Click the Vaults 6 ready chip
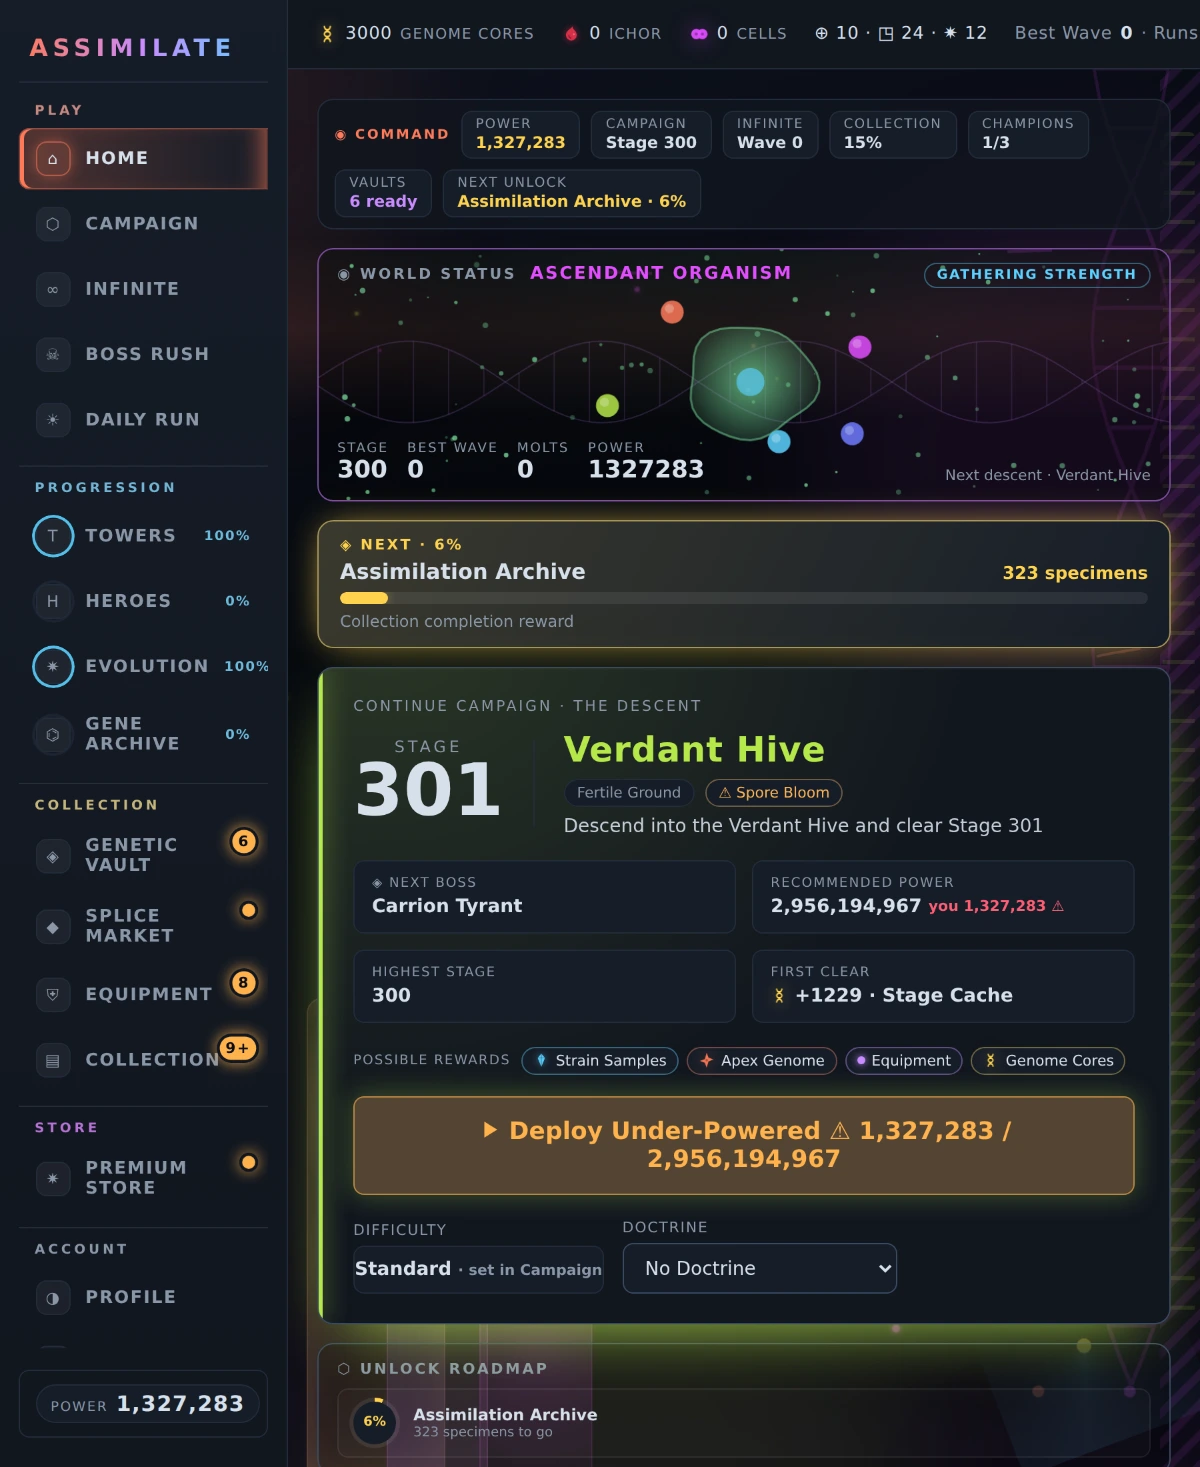Screen dimensions: 1200x1467 383,193
